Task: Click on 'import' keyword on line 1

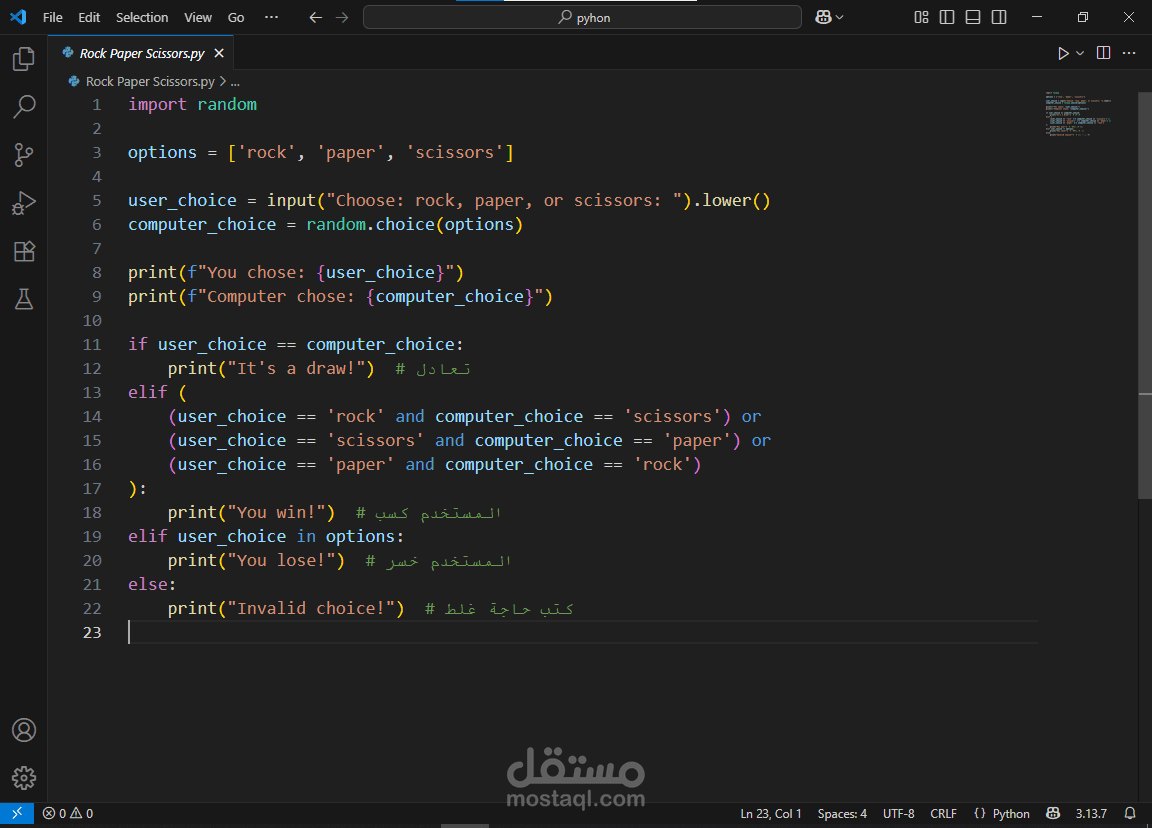Action: click(157, 104)
